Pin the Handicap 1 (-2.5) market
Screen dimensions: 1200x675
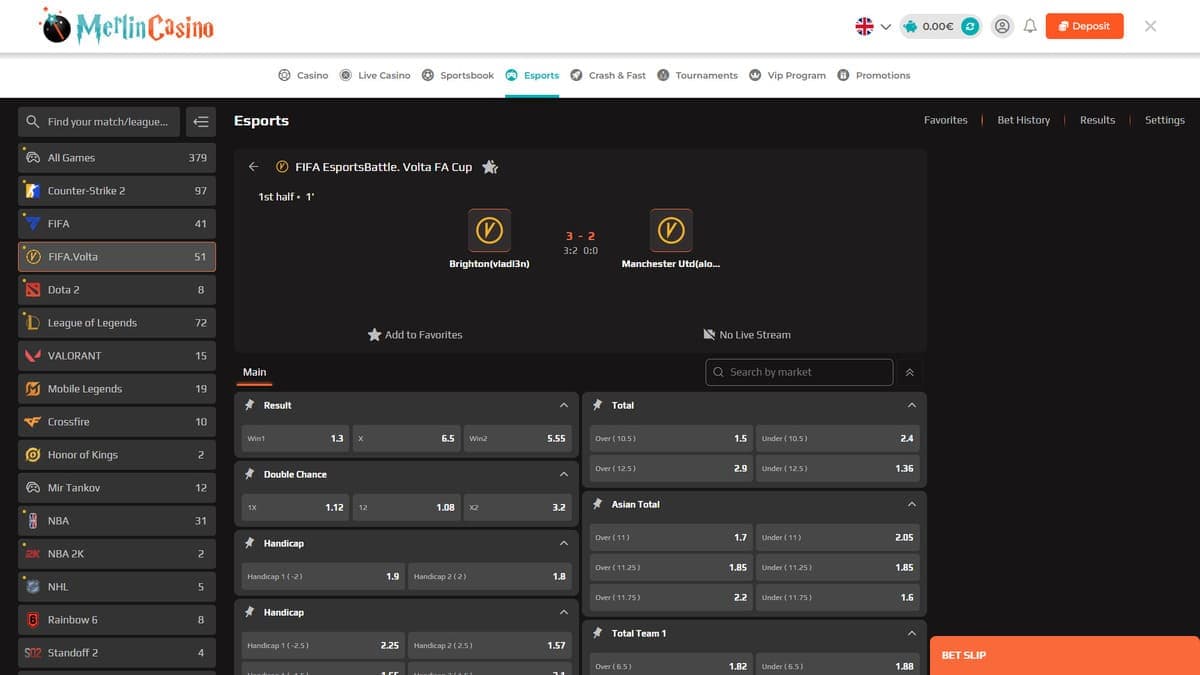250,612
